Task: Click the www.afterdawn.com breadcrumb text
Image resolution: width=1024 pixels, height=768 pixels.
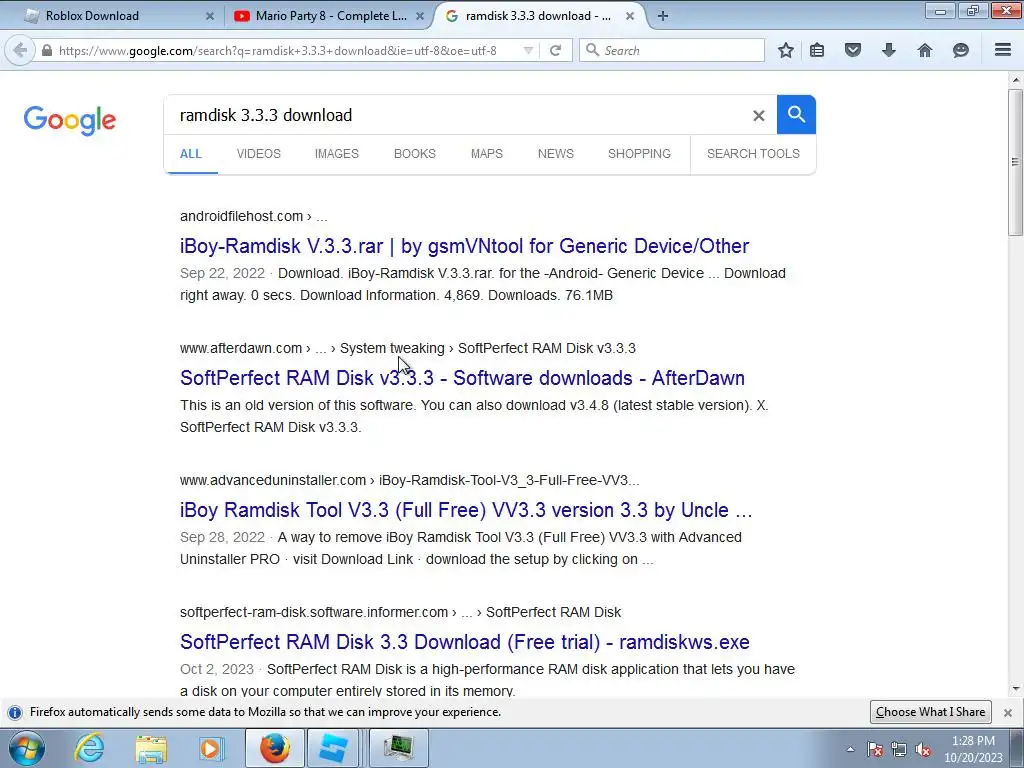Action: click(x=241, y=348)
